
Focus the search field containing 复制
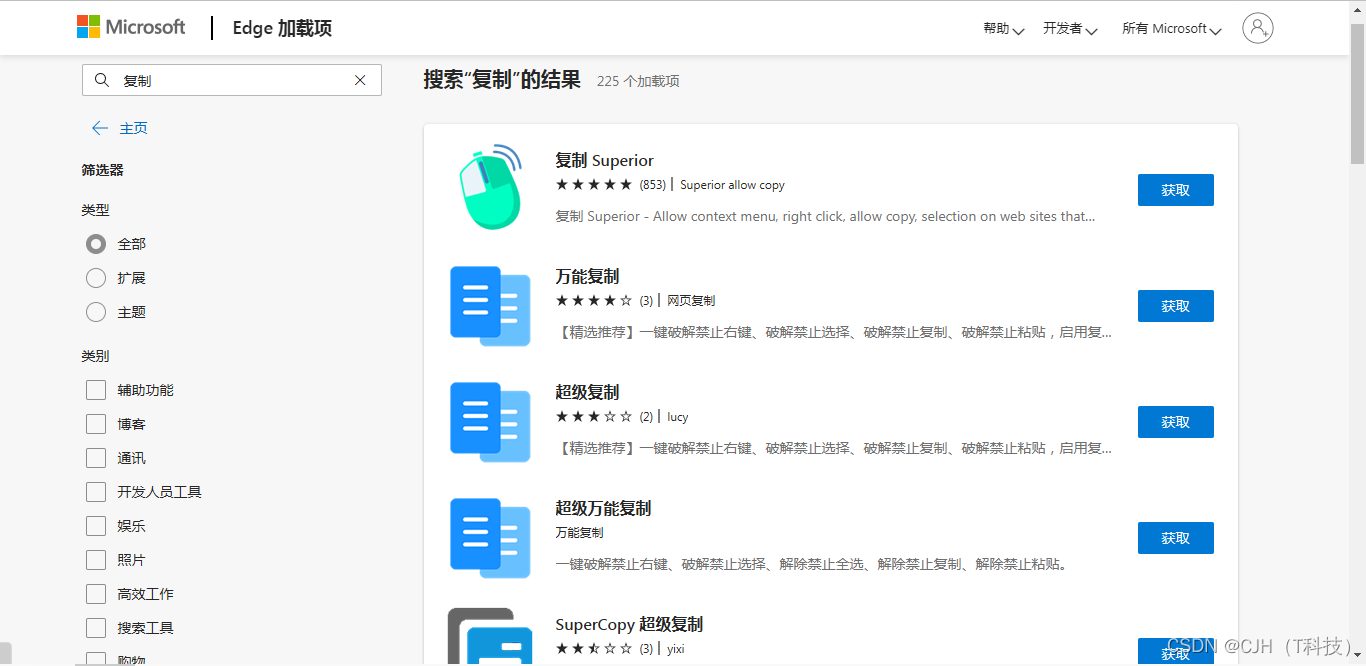point(232,80)
